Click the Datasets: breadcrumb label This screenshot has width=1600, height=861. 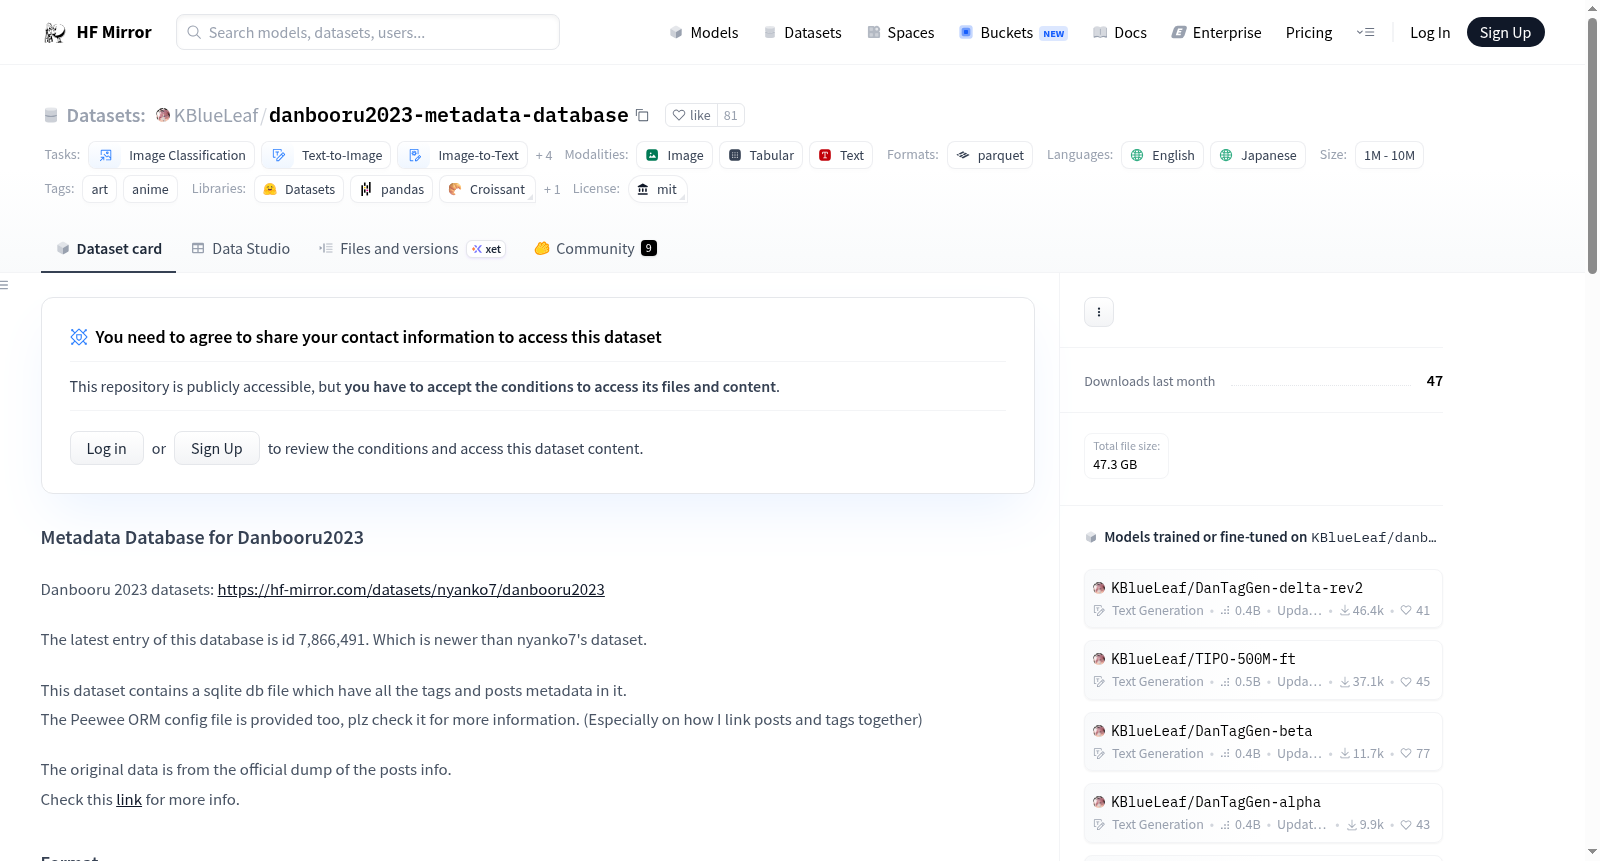pyautogui.click(x=106, y=116)
